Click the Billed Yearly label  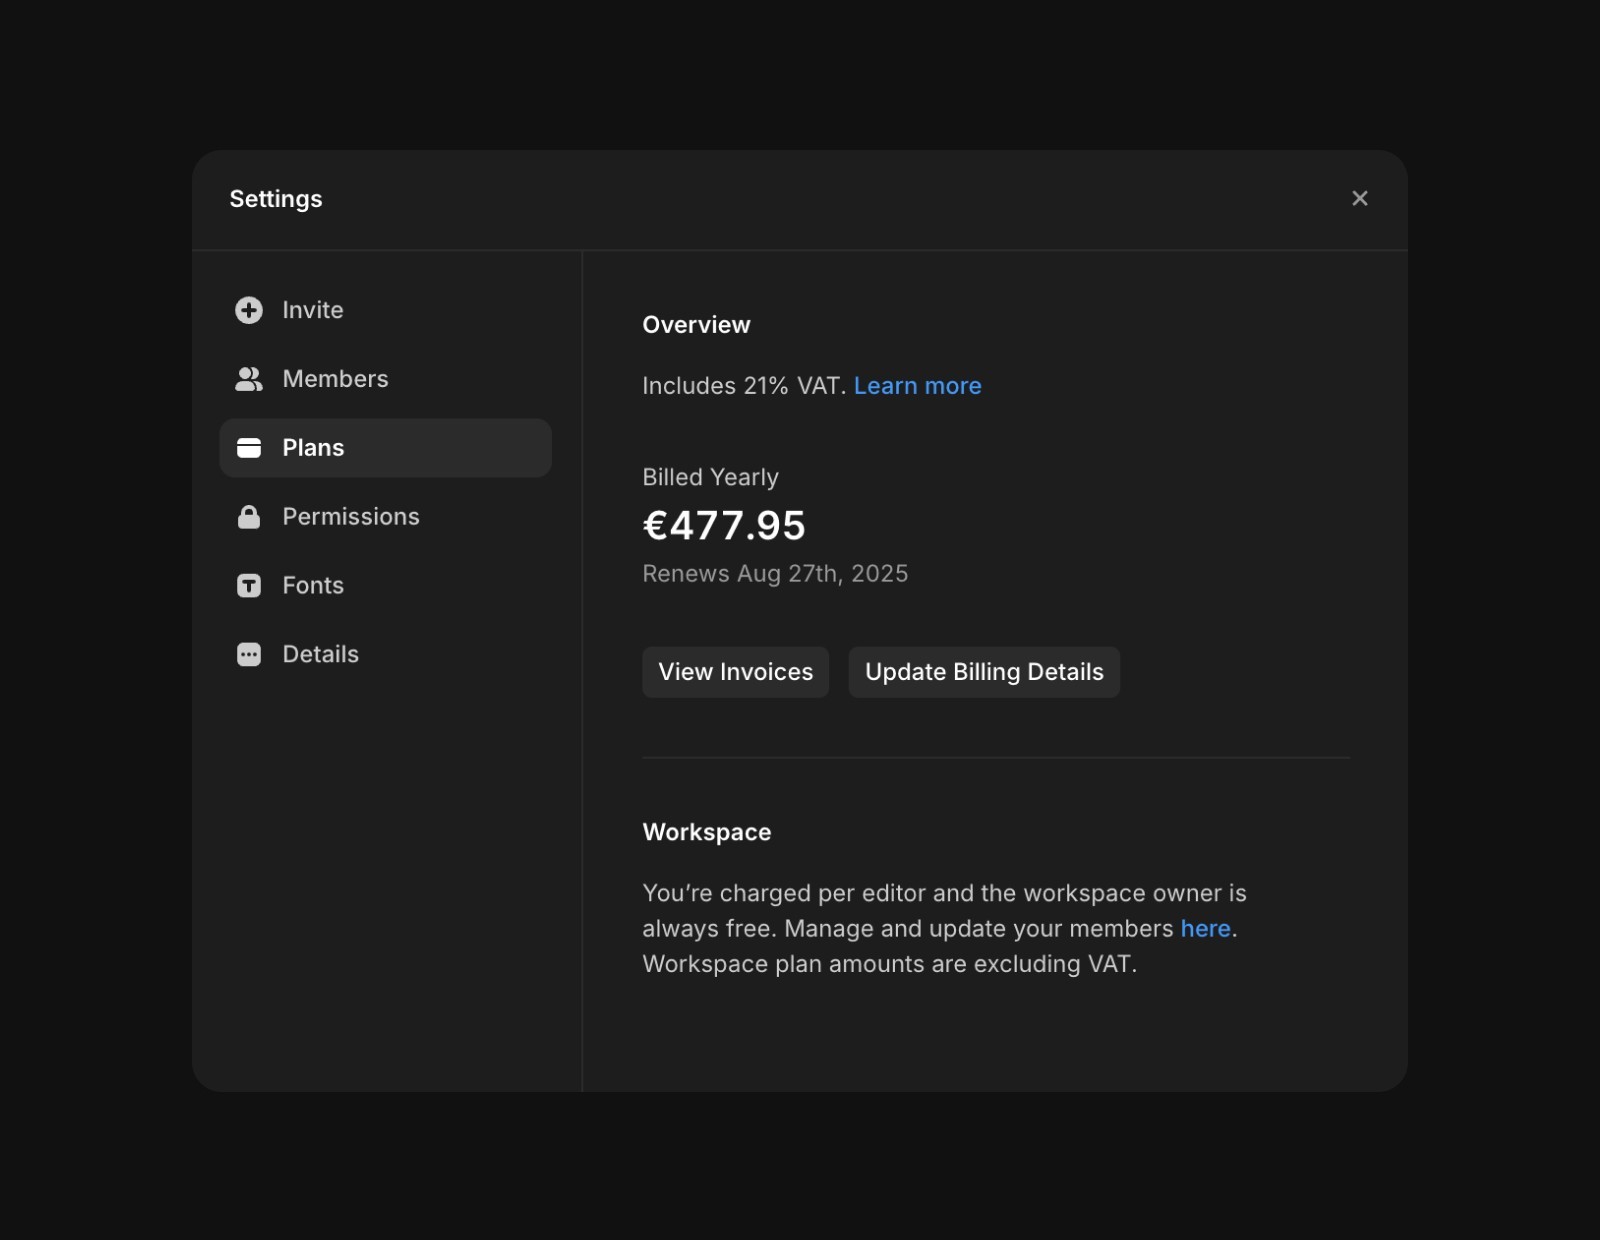711,478
